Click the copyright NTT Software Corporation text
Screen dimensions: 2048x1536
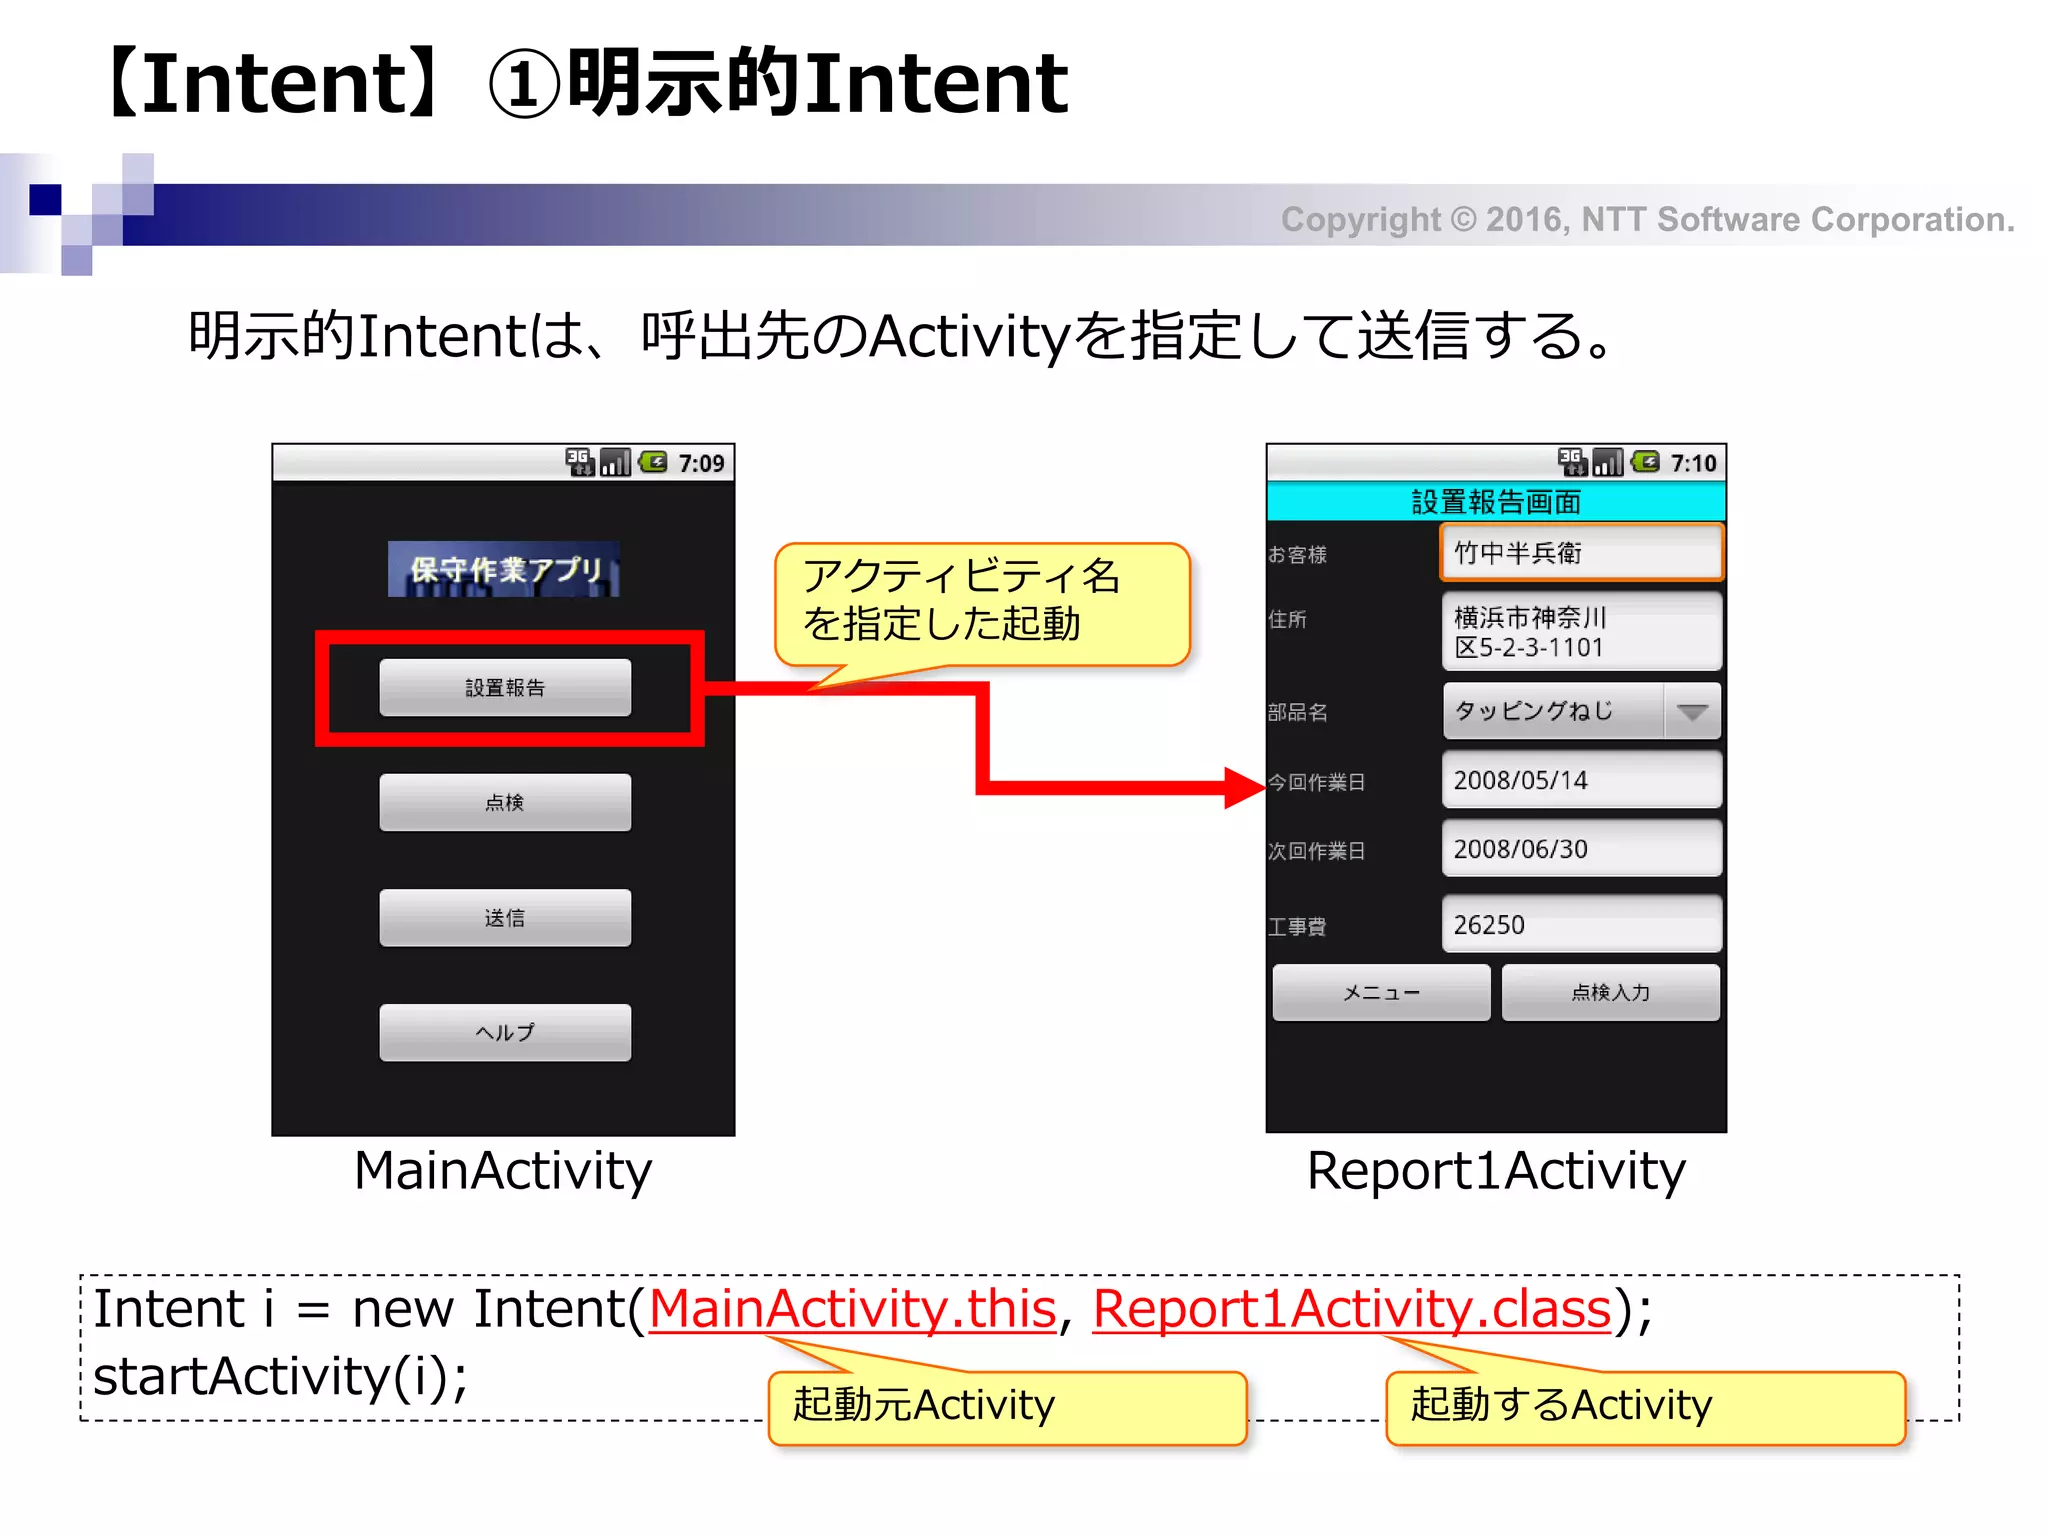[x=1648, y=219]
